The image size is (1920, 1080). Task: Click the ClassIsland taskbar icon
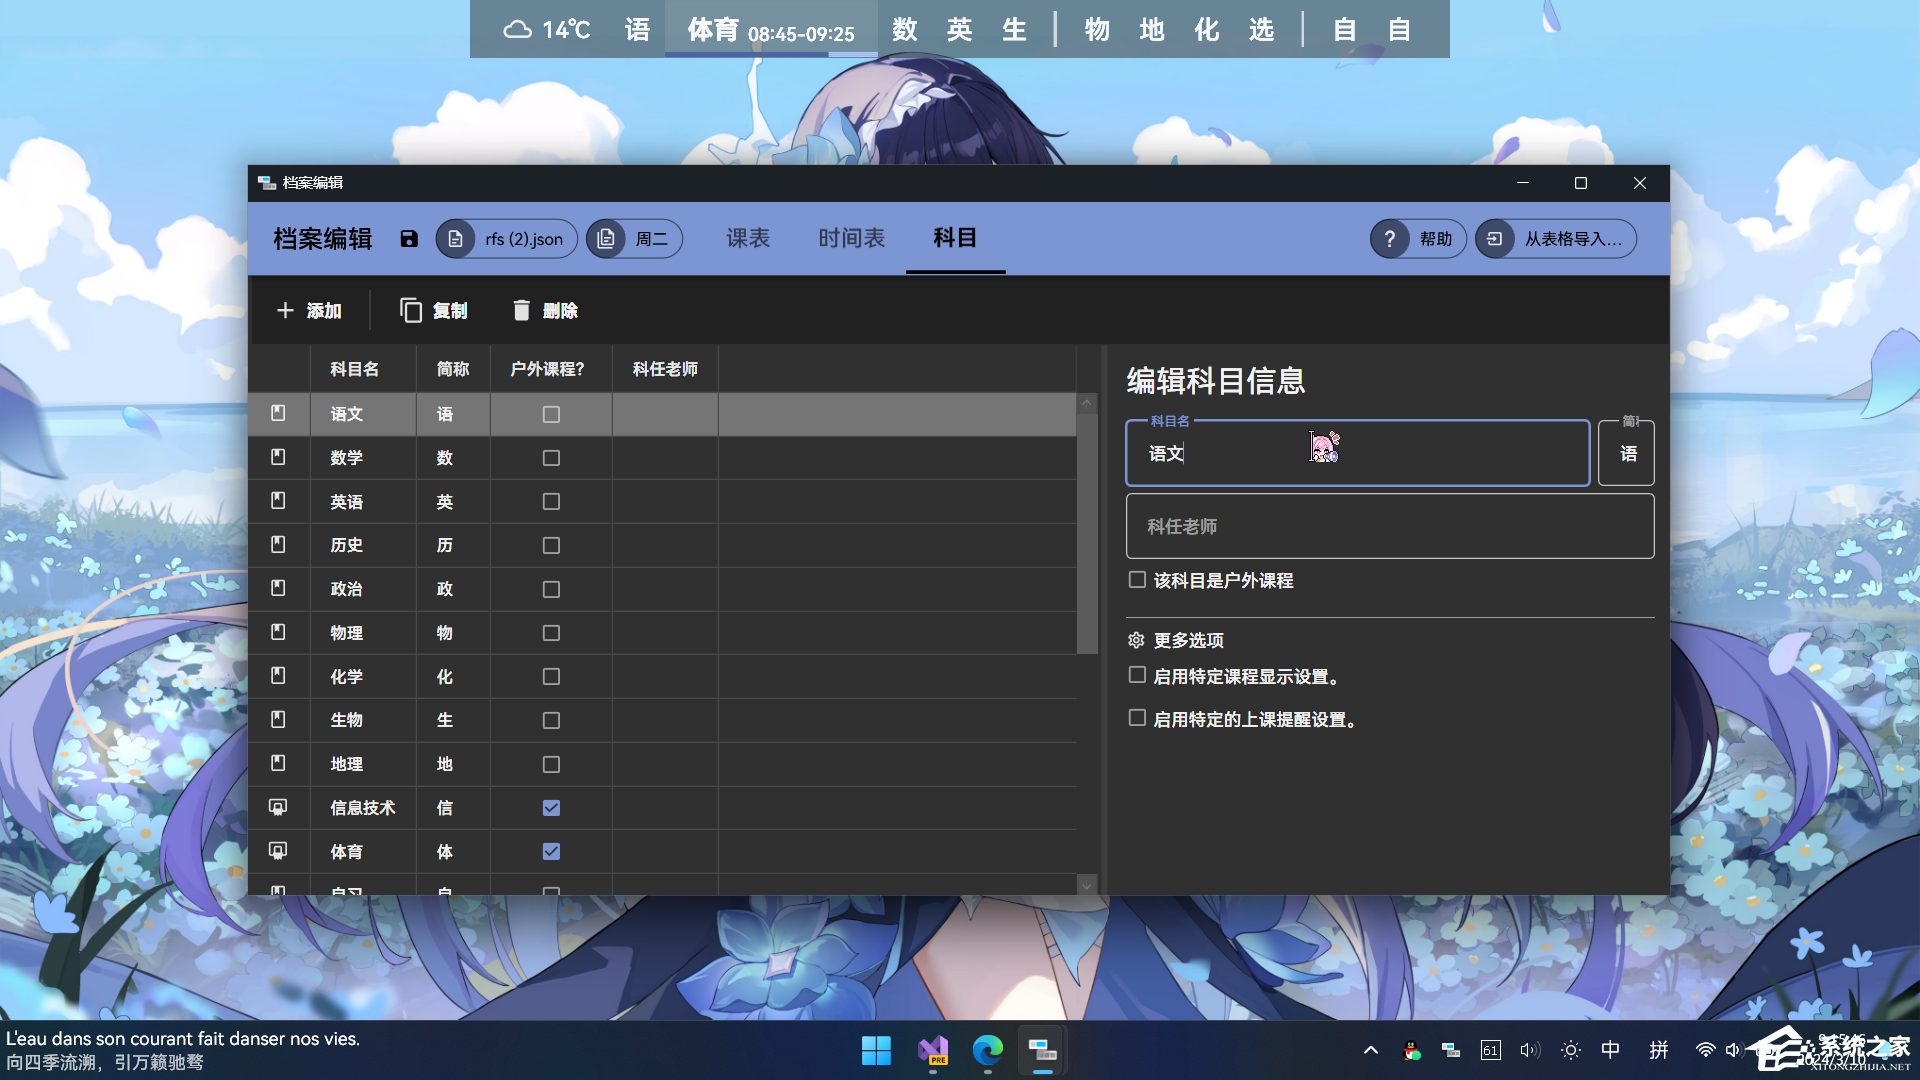click(x=1043, y=1050)
